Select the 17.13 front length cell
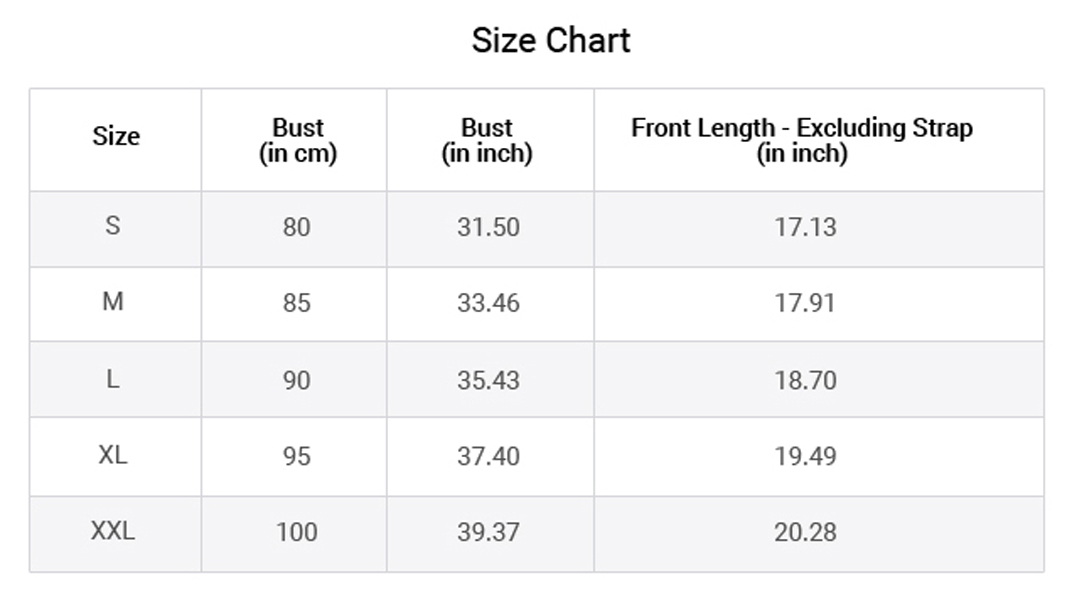 click(x=805, y=227)
